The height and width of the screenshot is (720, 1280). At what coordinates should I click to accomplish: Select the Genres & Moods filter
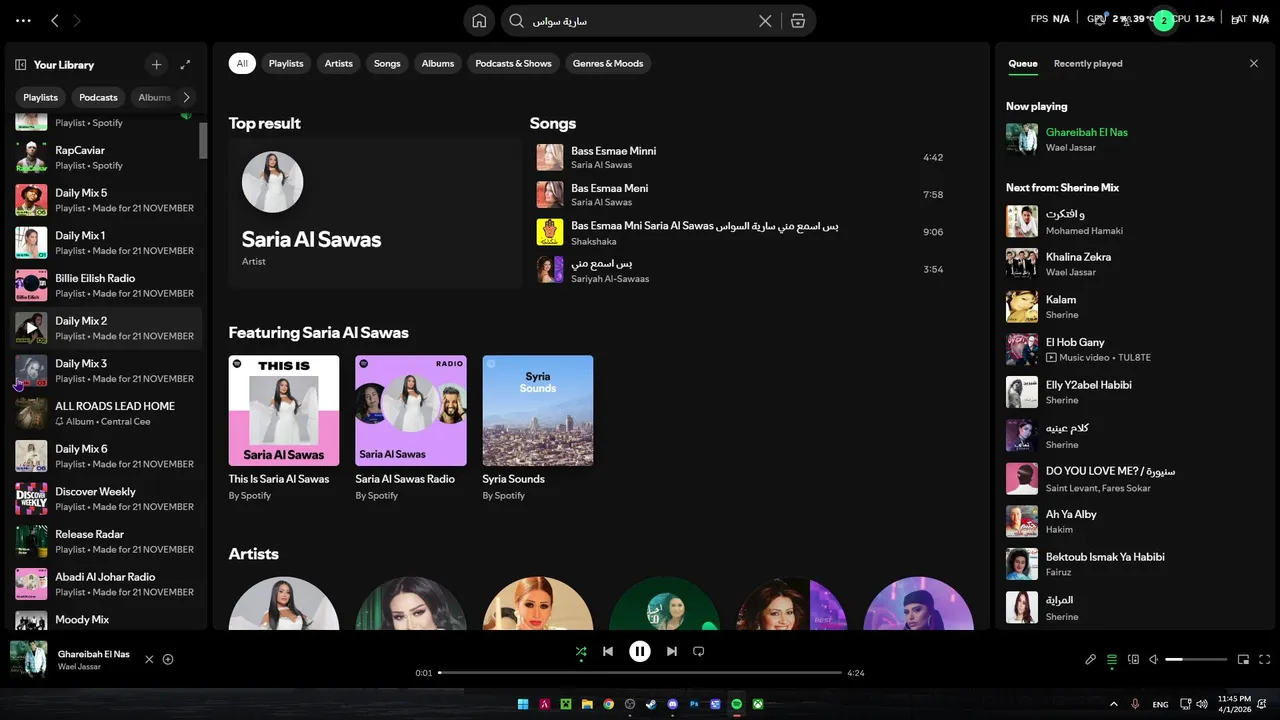[608, 63]
